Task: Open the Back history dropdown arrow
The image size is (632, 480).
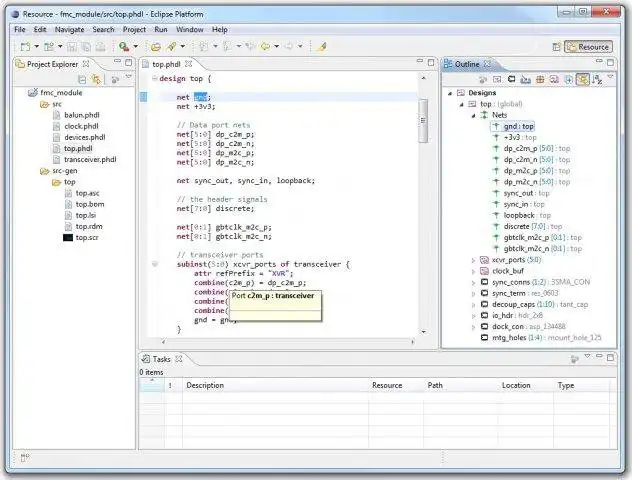Action: [x=276, y=47]
